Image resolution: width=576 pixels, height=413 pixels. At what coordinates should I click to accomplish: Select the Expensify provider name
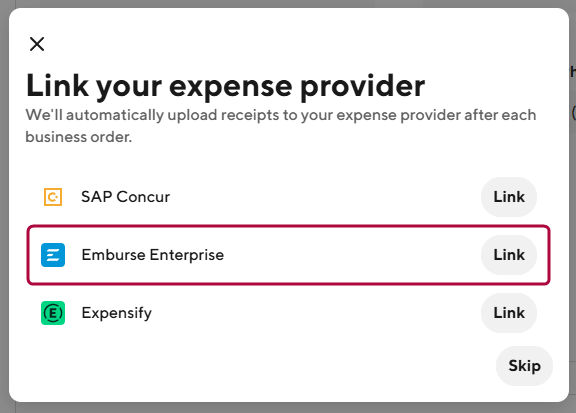pyautogui.click(x=116, y=313)
